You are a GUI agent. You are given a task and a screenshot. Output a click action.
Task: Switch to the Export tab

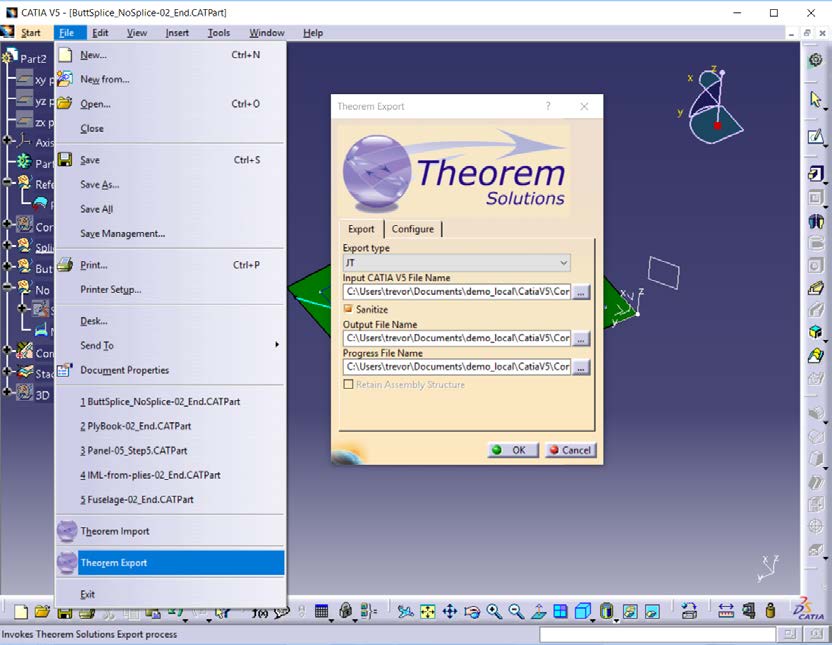coord(361,229)
